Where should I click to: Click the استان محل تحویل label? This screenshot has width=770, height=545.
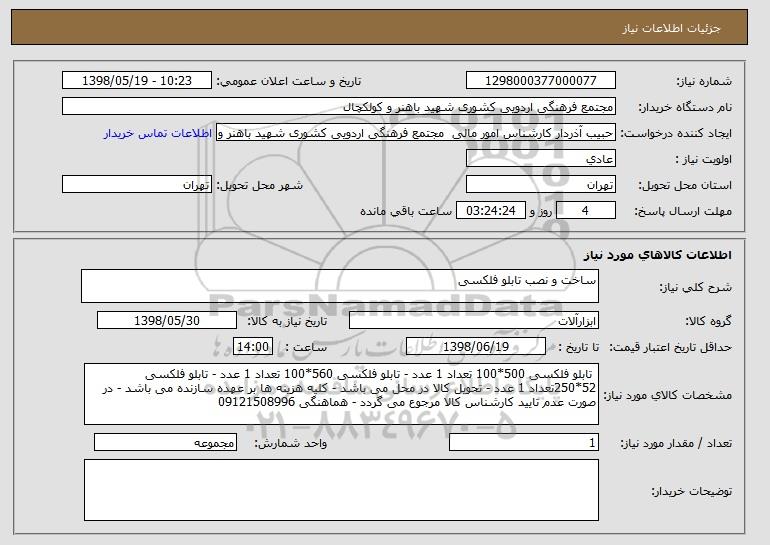point(685,185)
